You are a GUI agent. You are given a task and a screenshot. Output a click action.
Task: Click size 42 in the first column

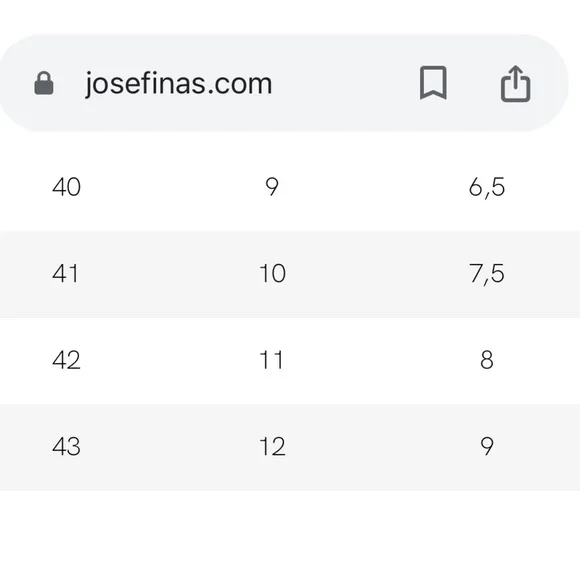tap(67, 360)
